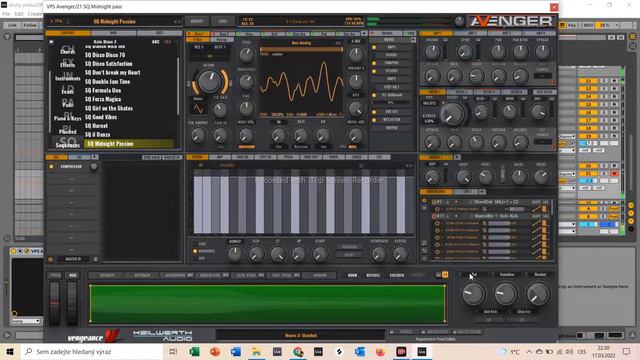
Task: Click Ableton's Link button
Action: click(12, 25)
